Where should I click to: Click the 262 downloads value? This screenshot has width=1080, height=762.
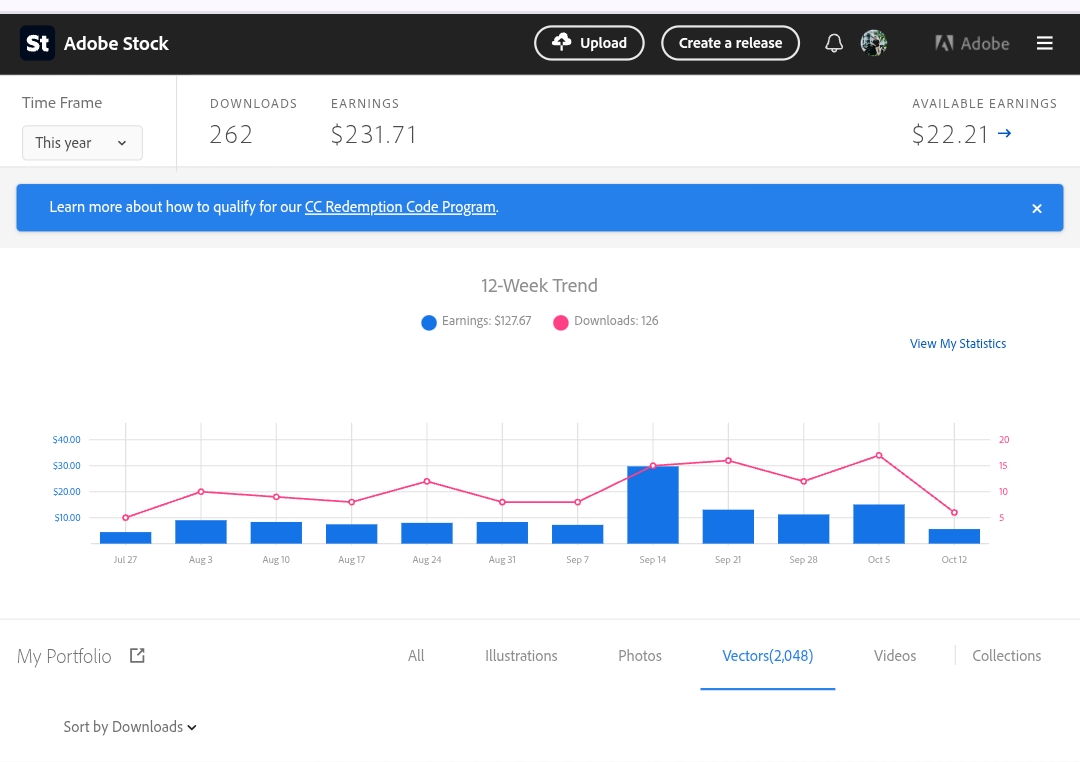point(231,134)
